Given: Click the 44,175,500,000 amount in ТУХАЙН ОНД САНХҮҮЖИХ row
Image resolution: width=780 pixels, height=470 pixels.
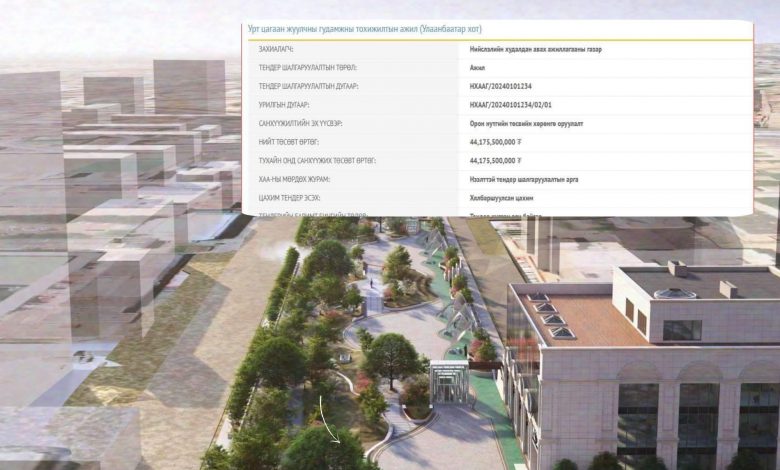Looking at the screenshot, I should 495,161.
